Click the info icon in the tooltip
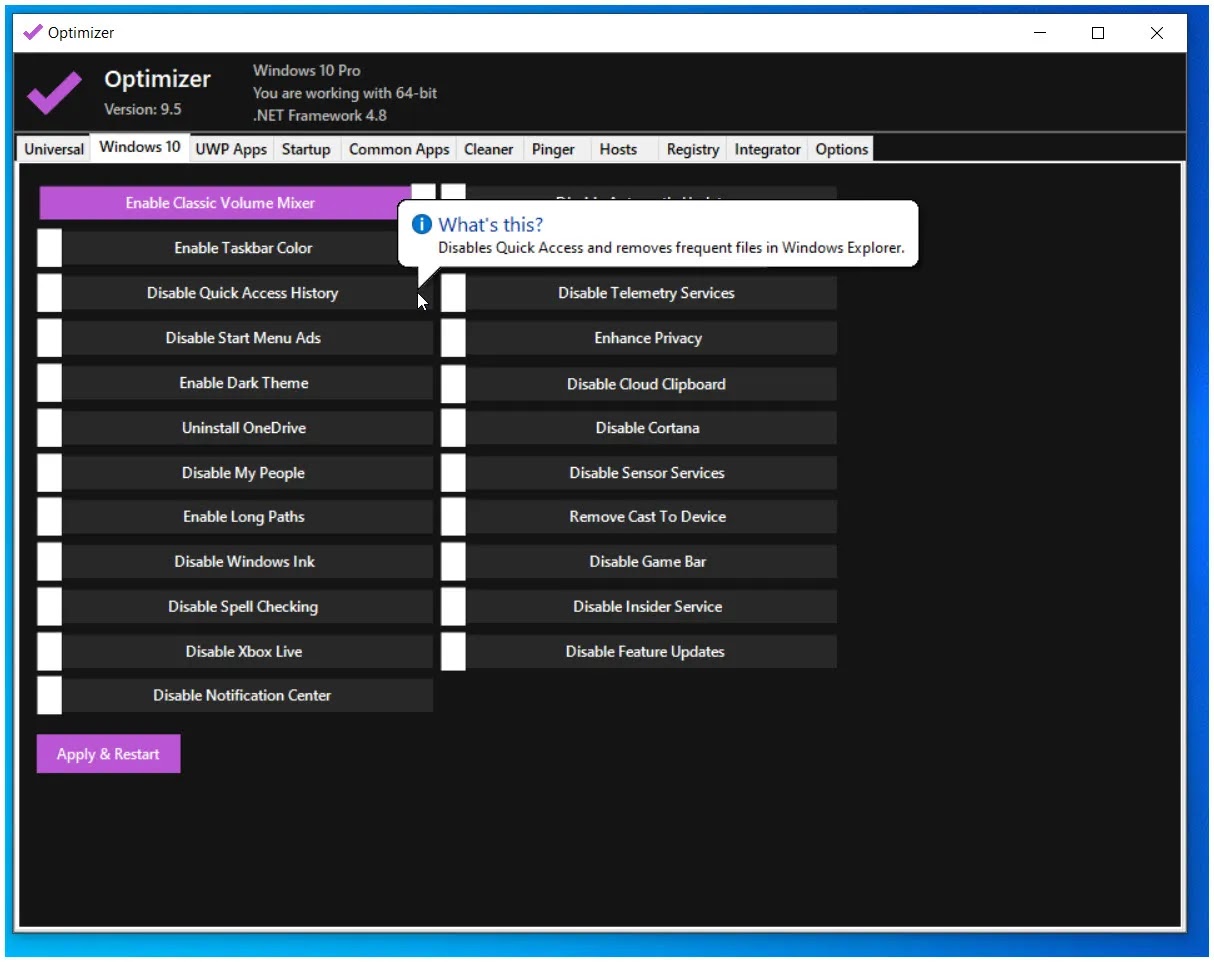Viewport: 1214px width, 962px height. [x=422, y=224]
